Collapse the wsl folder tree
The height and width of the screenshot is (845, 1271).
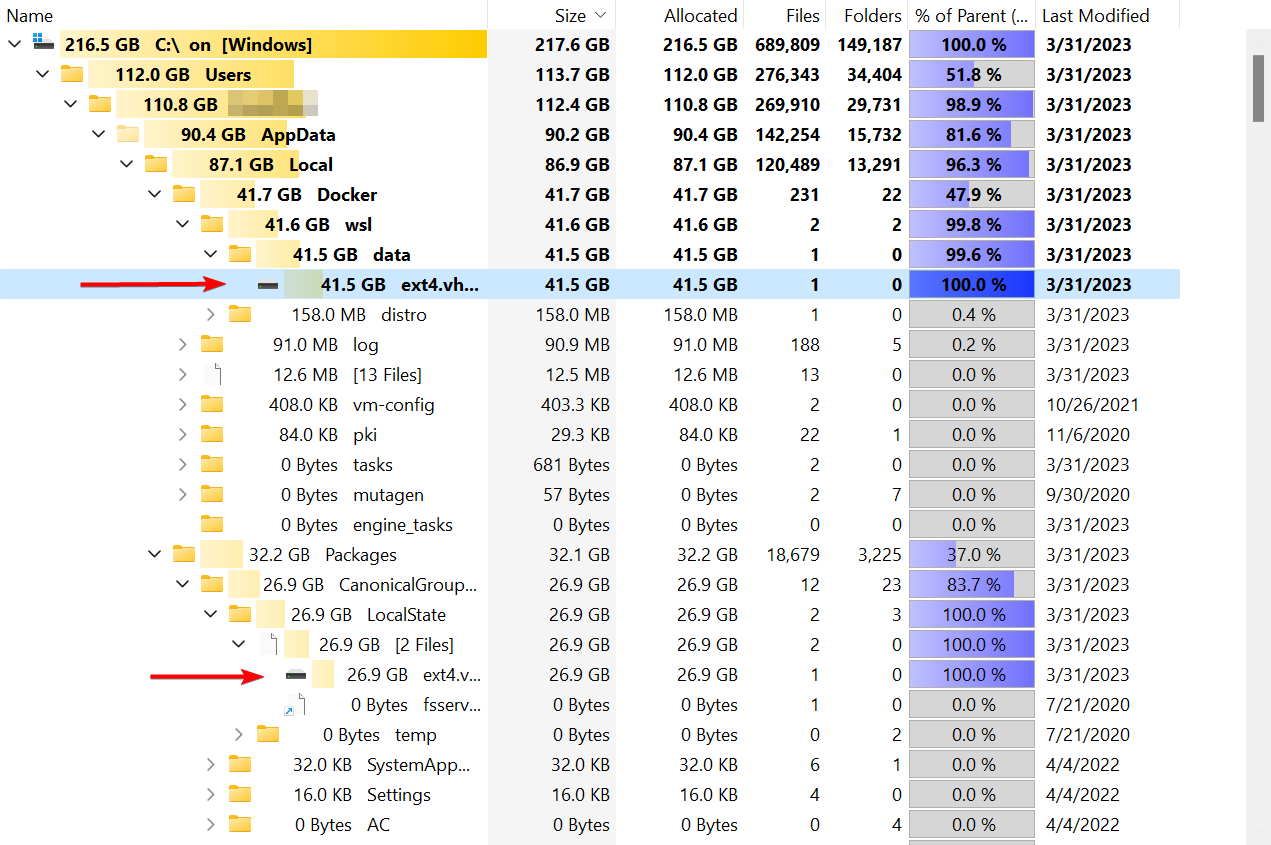[x=182, y=224]
